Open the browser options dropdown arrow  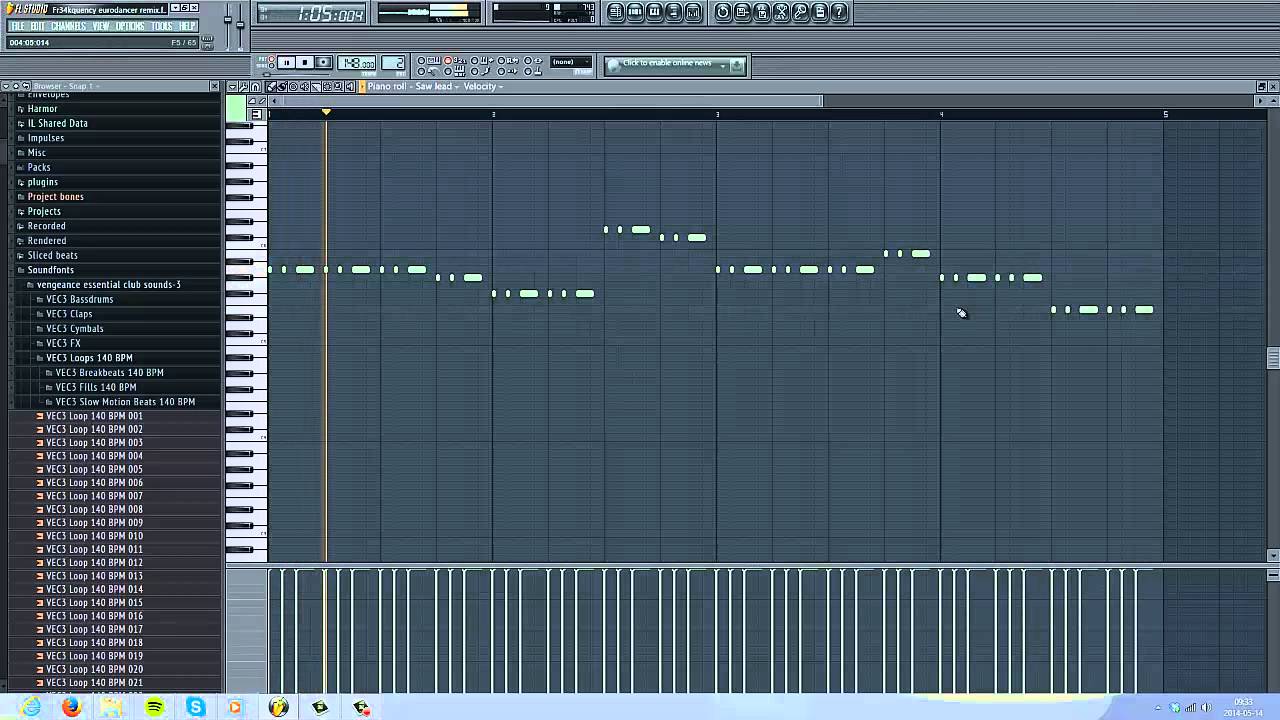(5, 86)
